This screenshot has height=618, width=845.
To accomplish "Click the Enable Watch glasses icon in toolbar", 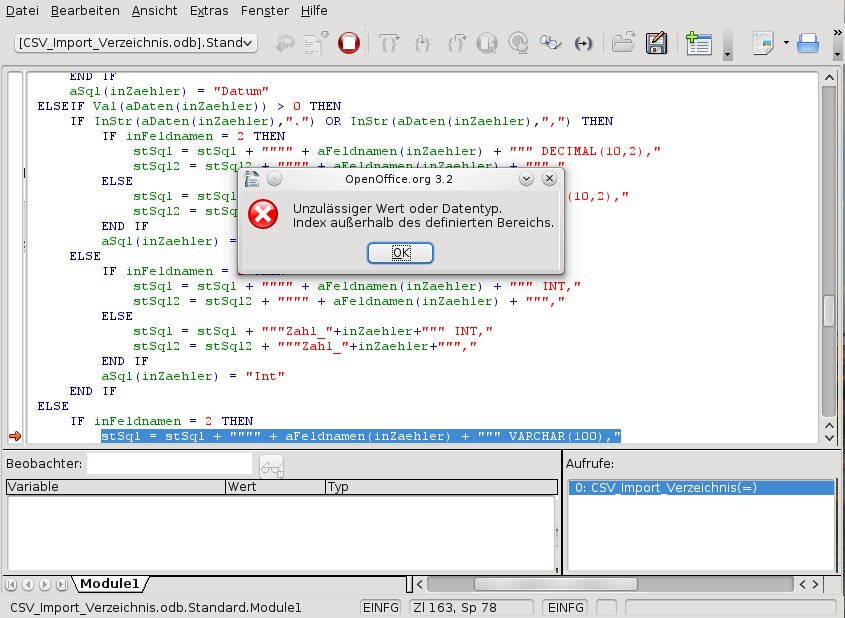I will click(x=551, y=43).
